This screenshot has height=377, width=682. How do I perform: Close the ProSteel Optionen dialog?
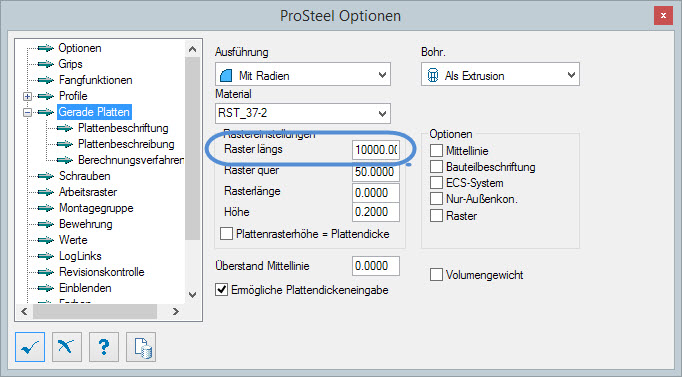[663, 16]
